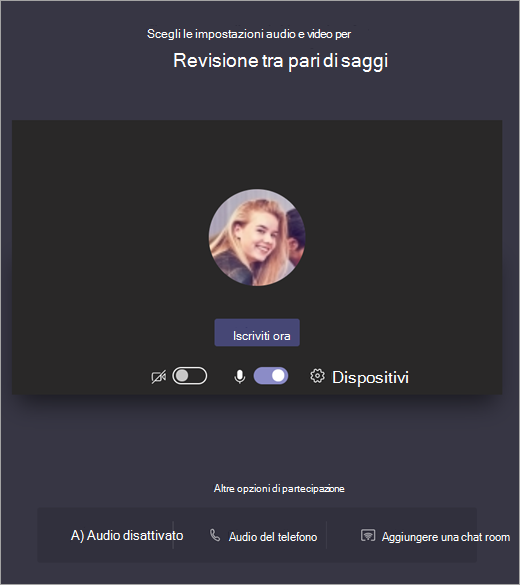Toggle the camera switch on
Viewport: 520px width, 585px height.
189,376
